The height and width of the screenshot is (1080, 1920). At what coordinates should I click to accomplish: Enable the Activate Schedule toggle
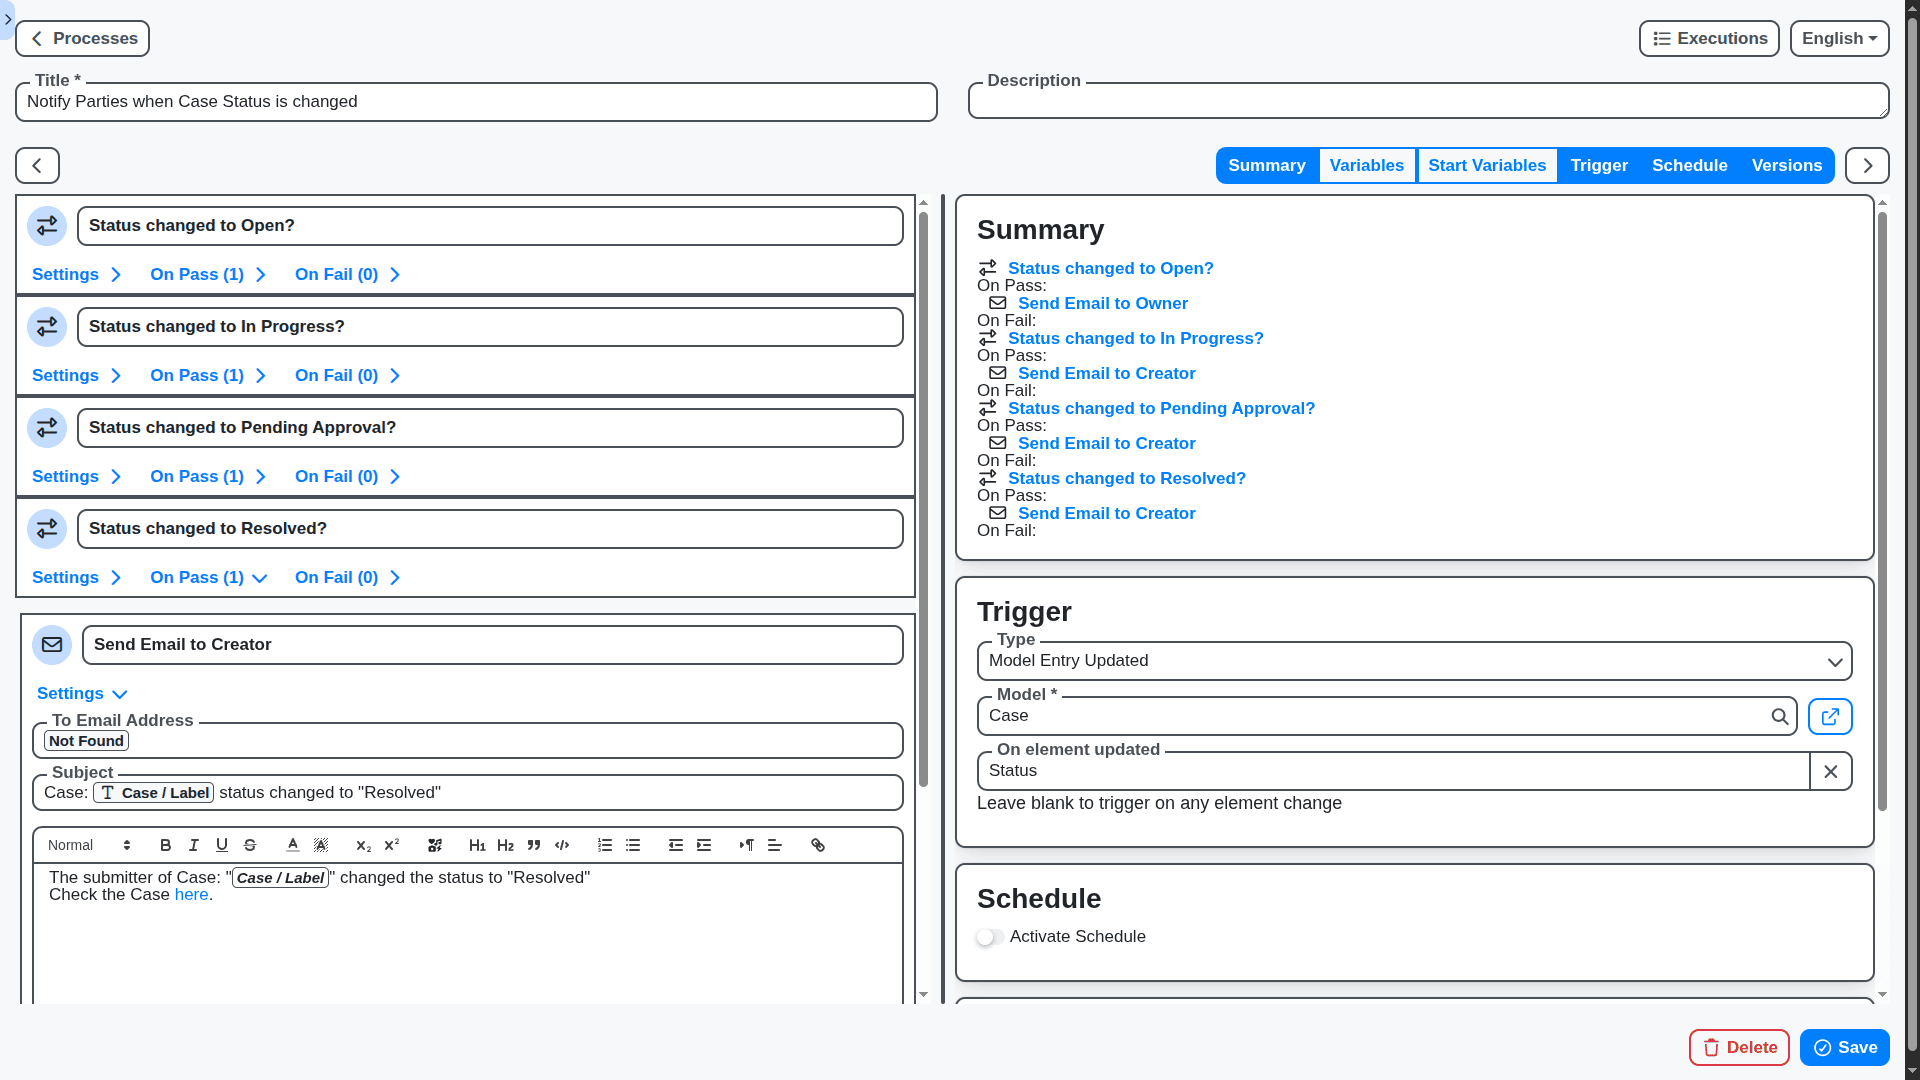tap(990, 937)
